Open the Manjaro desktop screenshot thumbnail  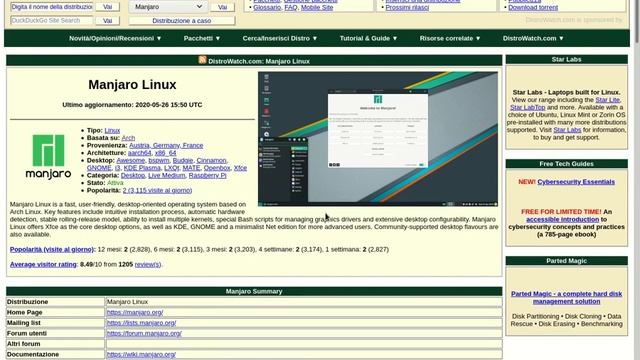378,139
